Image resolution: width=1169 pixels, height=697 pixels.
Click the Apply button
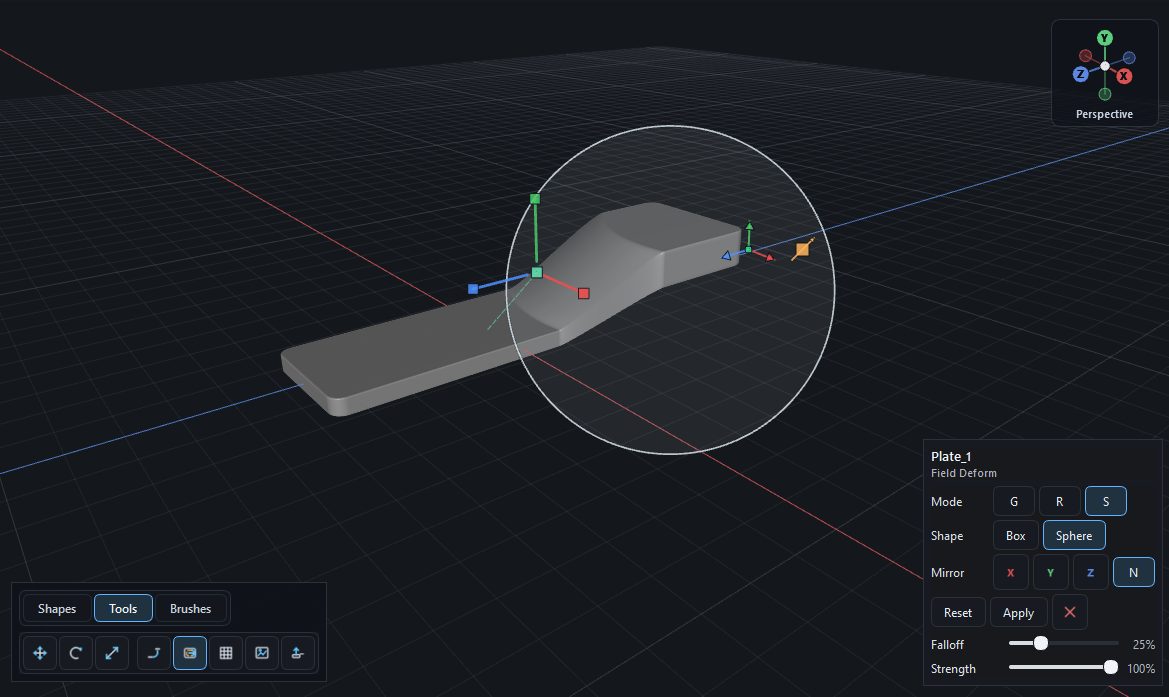point(1018,613)
